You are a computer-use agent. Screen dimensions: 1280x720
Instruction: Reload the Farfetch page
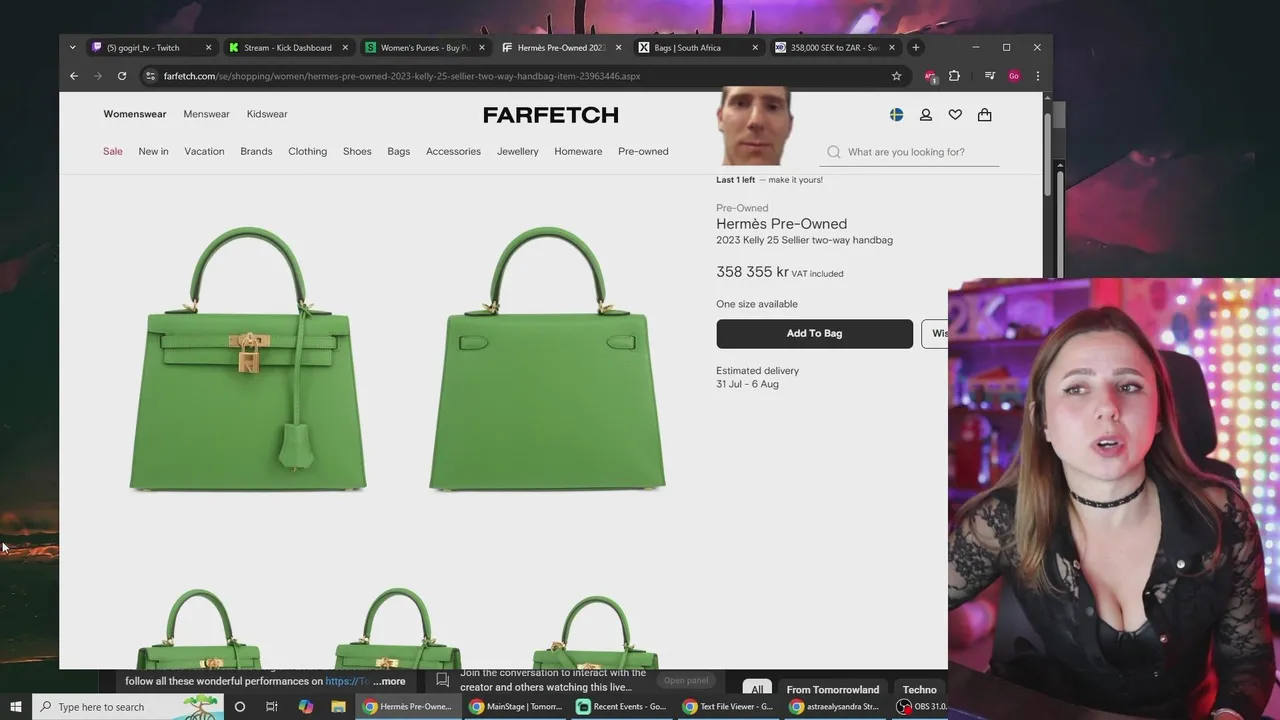click(122, 76)
